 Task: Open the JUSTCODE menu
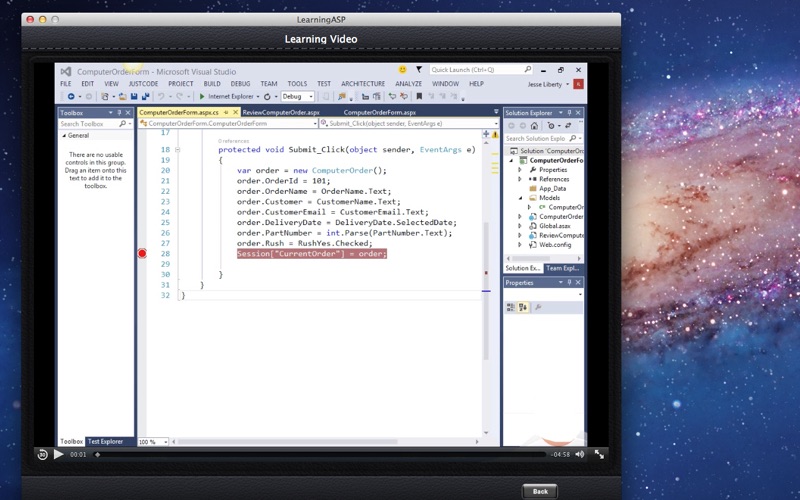coord(143,84)
